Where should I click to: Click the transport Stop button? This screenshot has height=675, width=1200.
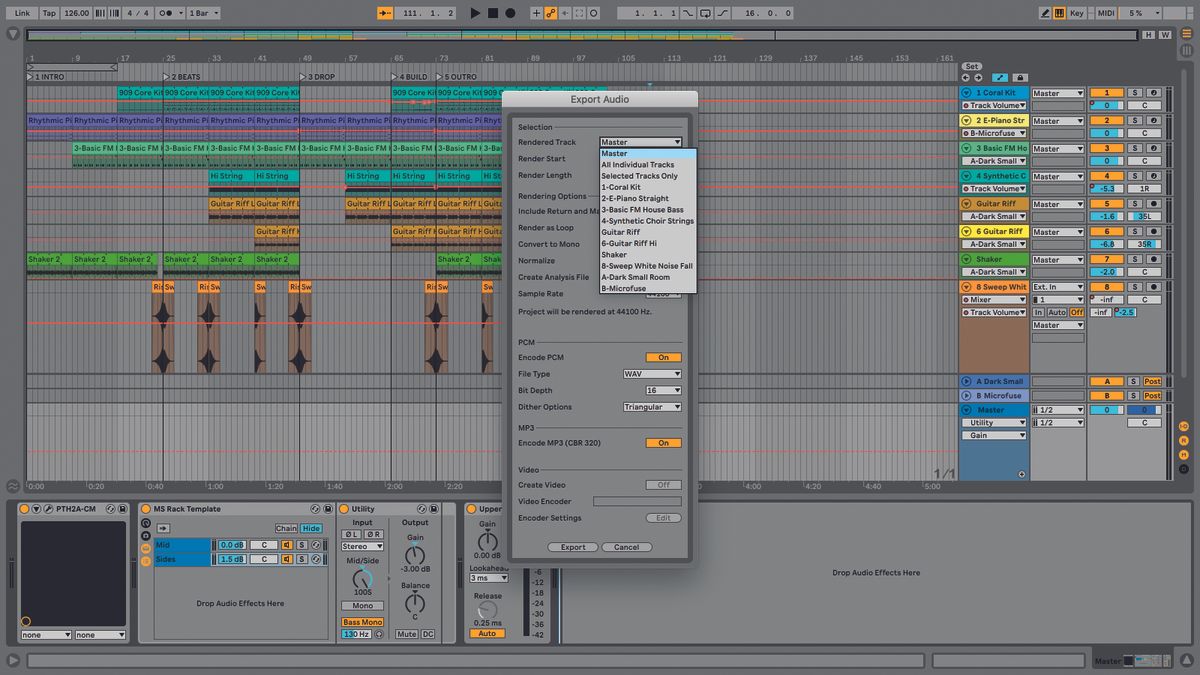click(493, 13)
